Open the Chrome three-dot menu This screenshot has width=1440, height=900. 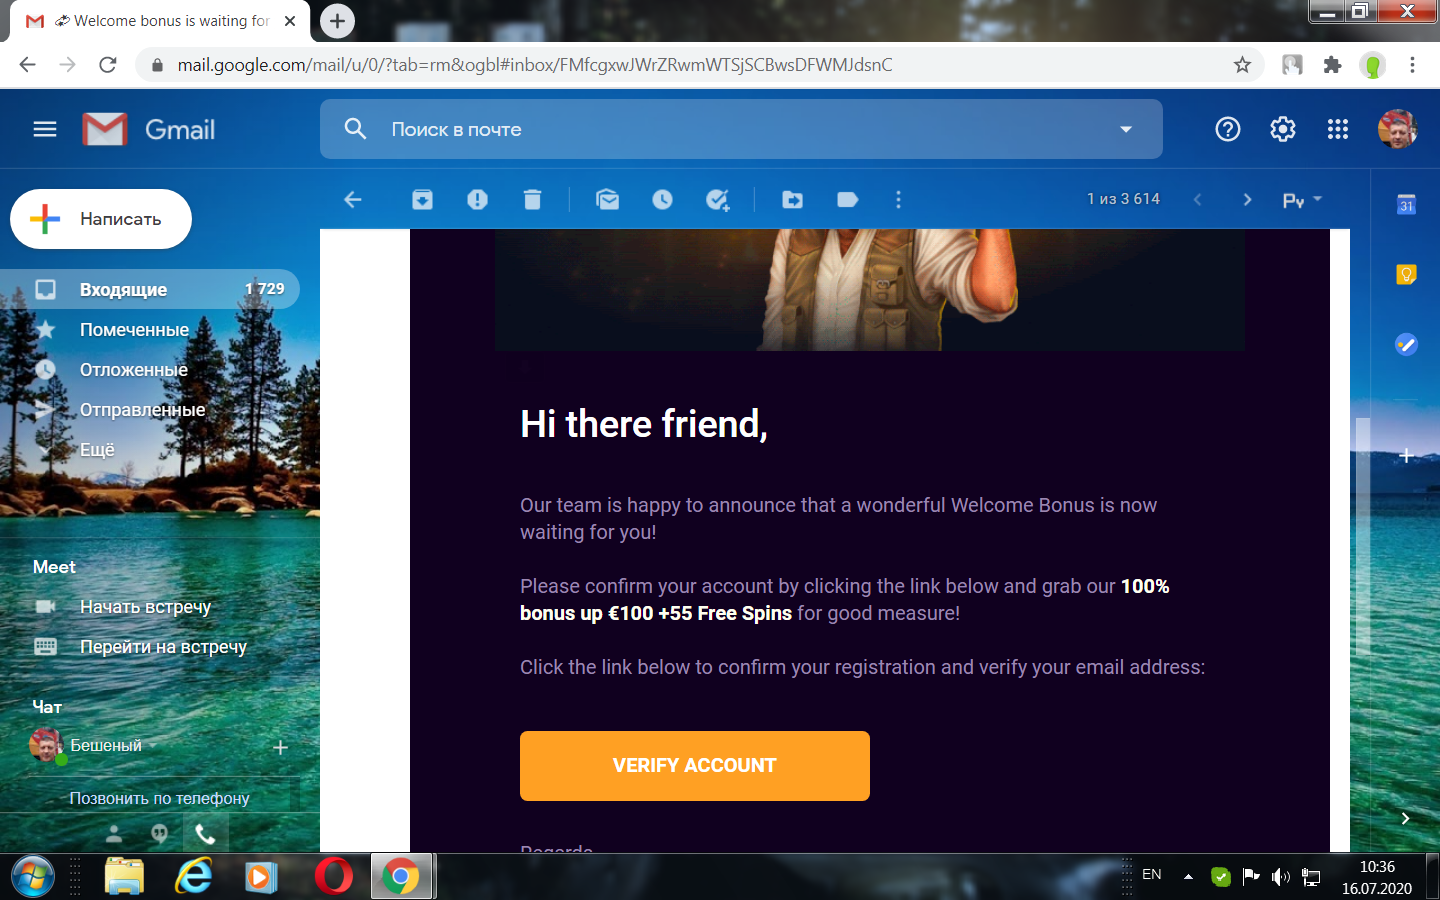point(1412,65)
